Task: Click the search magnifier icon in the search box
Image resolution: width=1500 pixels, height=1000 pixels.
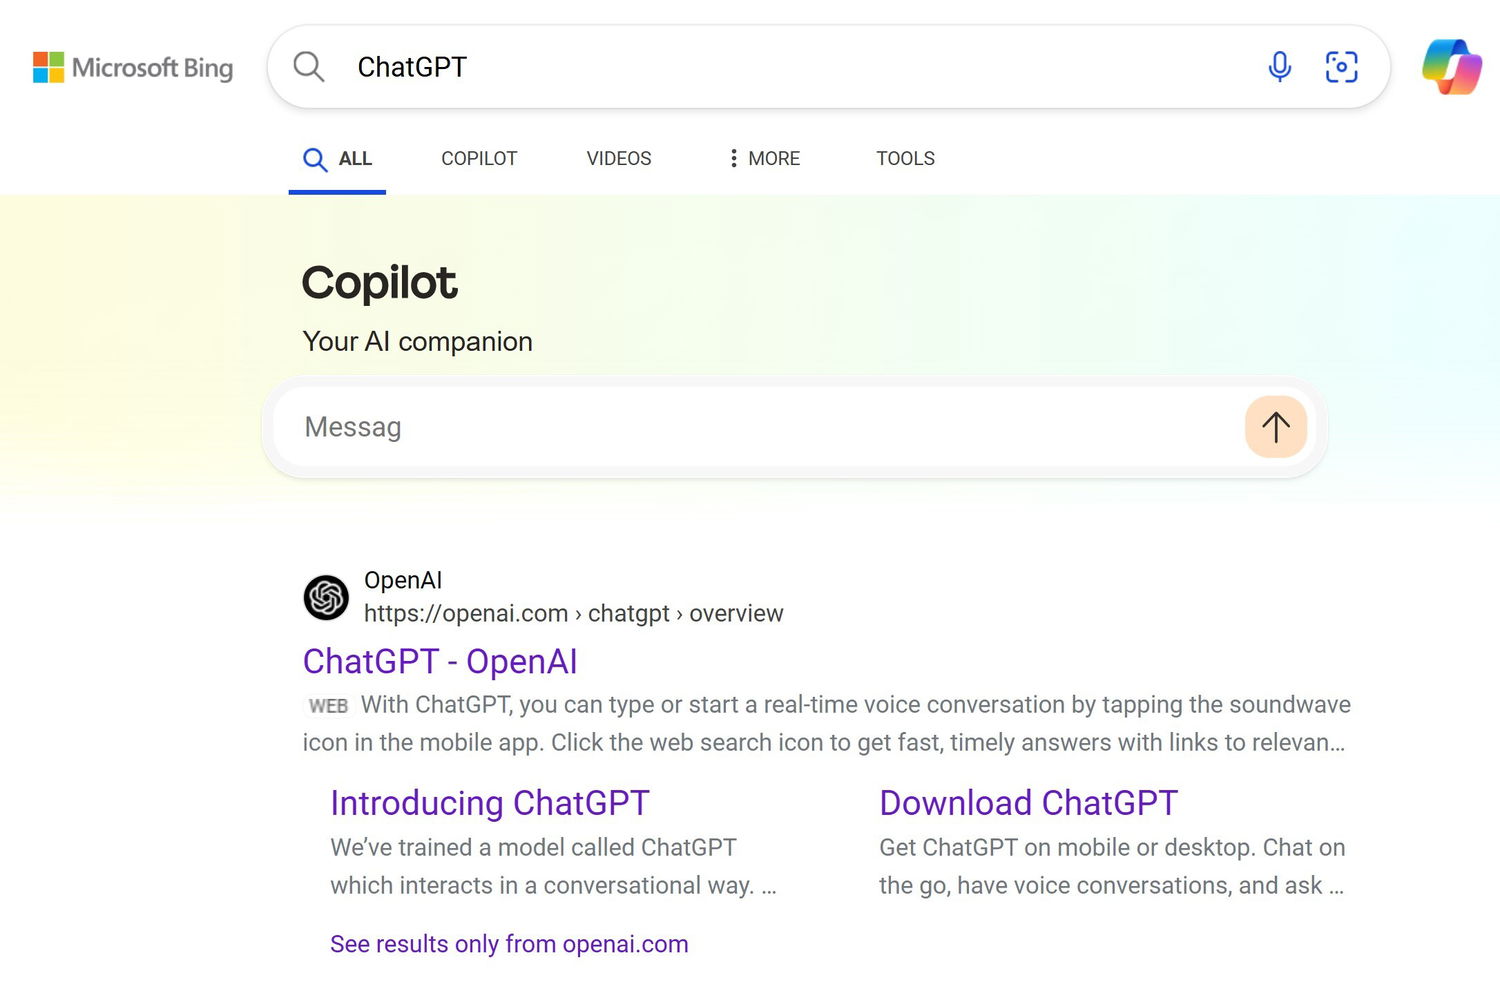Action: coord(309,67)
